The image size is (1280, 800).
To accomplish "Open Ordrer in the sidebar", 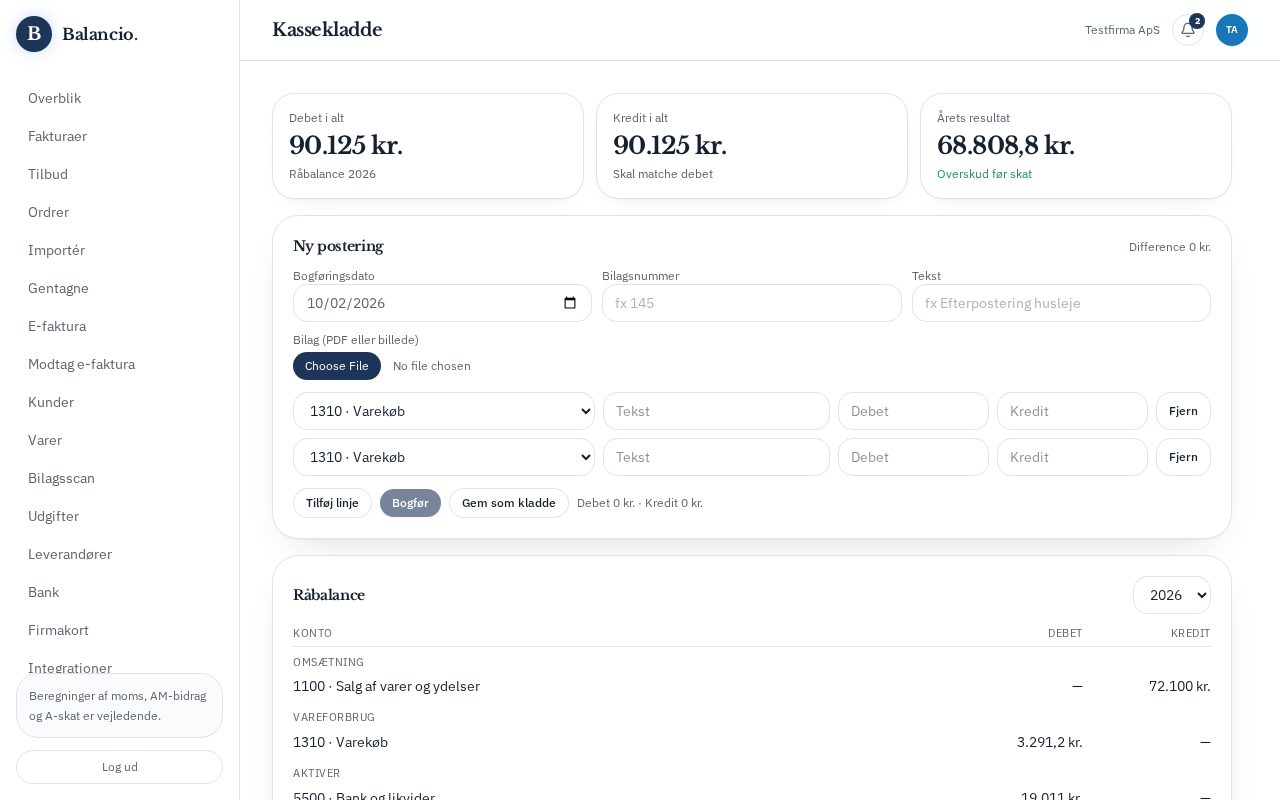I will click(120, 212).
